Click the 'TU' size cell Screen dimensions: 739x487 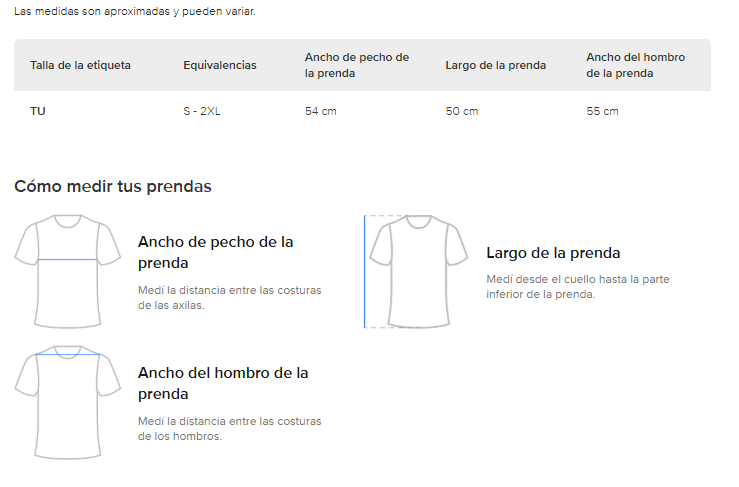[x=38, y=111]
